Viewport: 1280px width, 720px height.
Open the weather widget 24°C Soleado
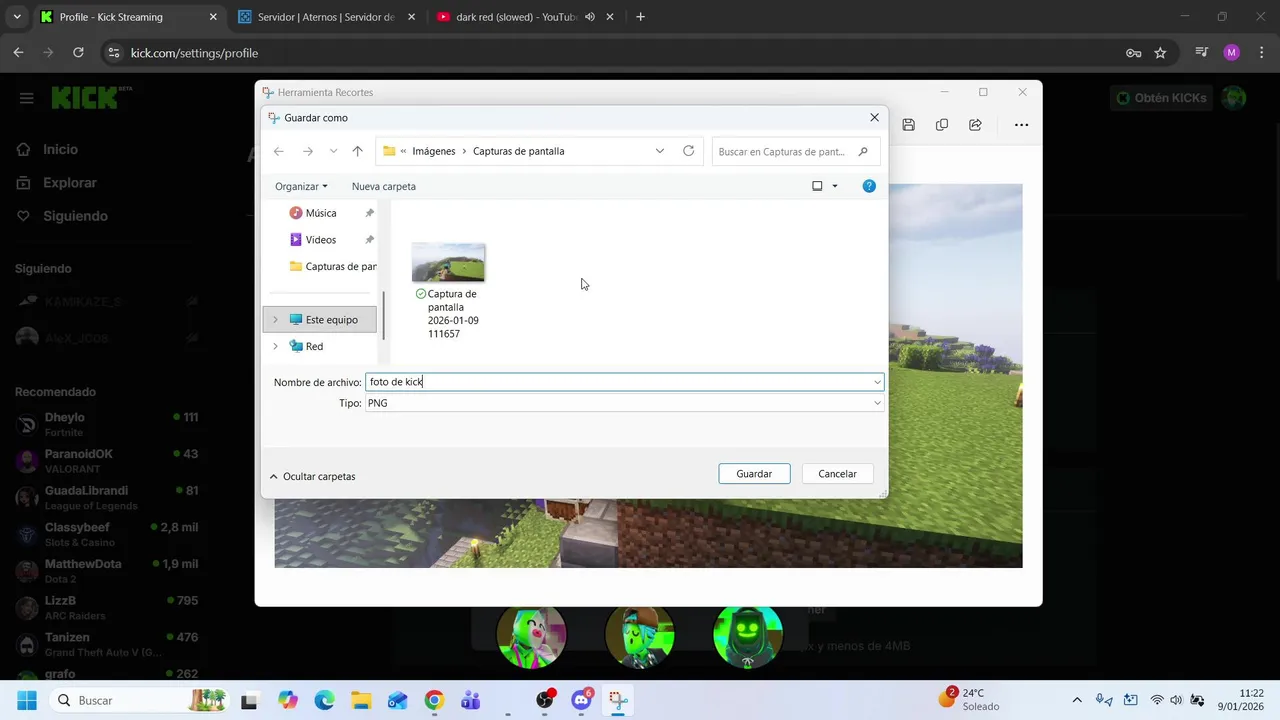pyautogui.click(x=969, y=700)
